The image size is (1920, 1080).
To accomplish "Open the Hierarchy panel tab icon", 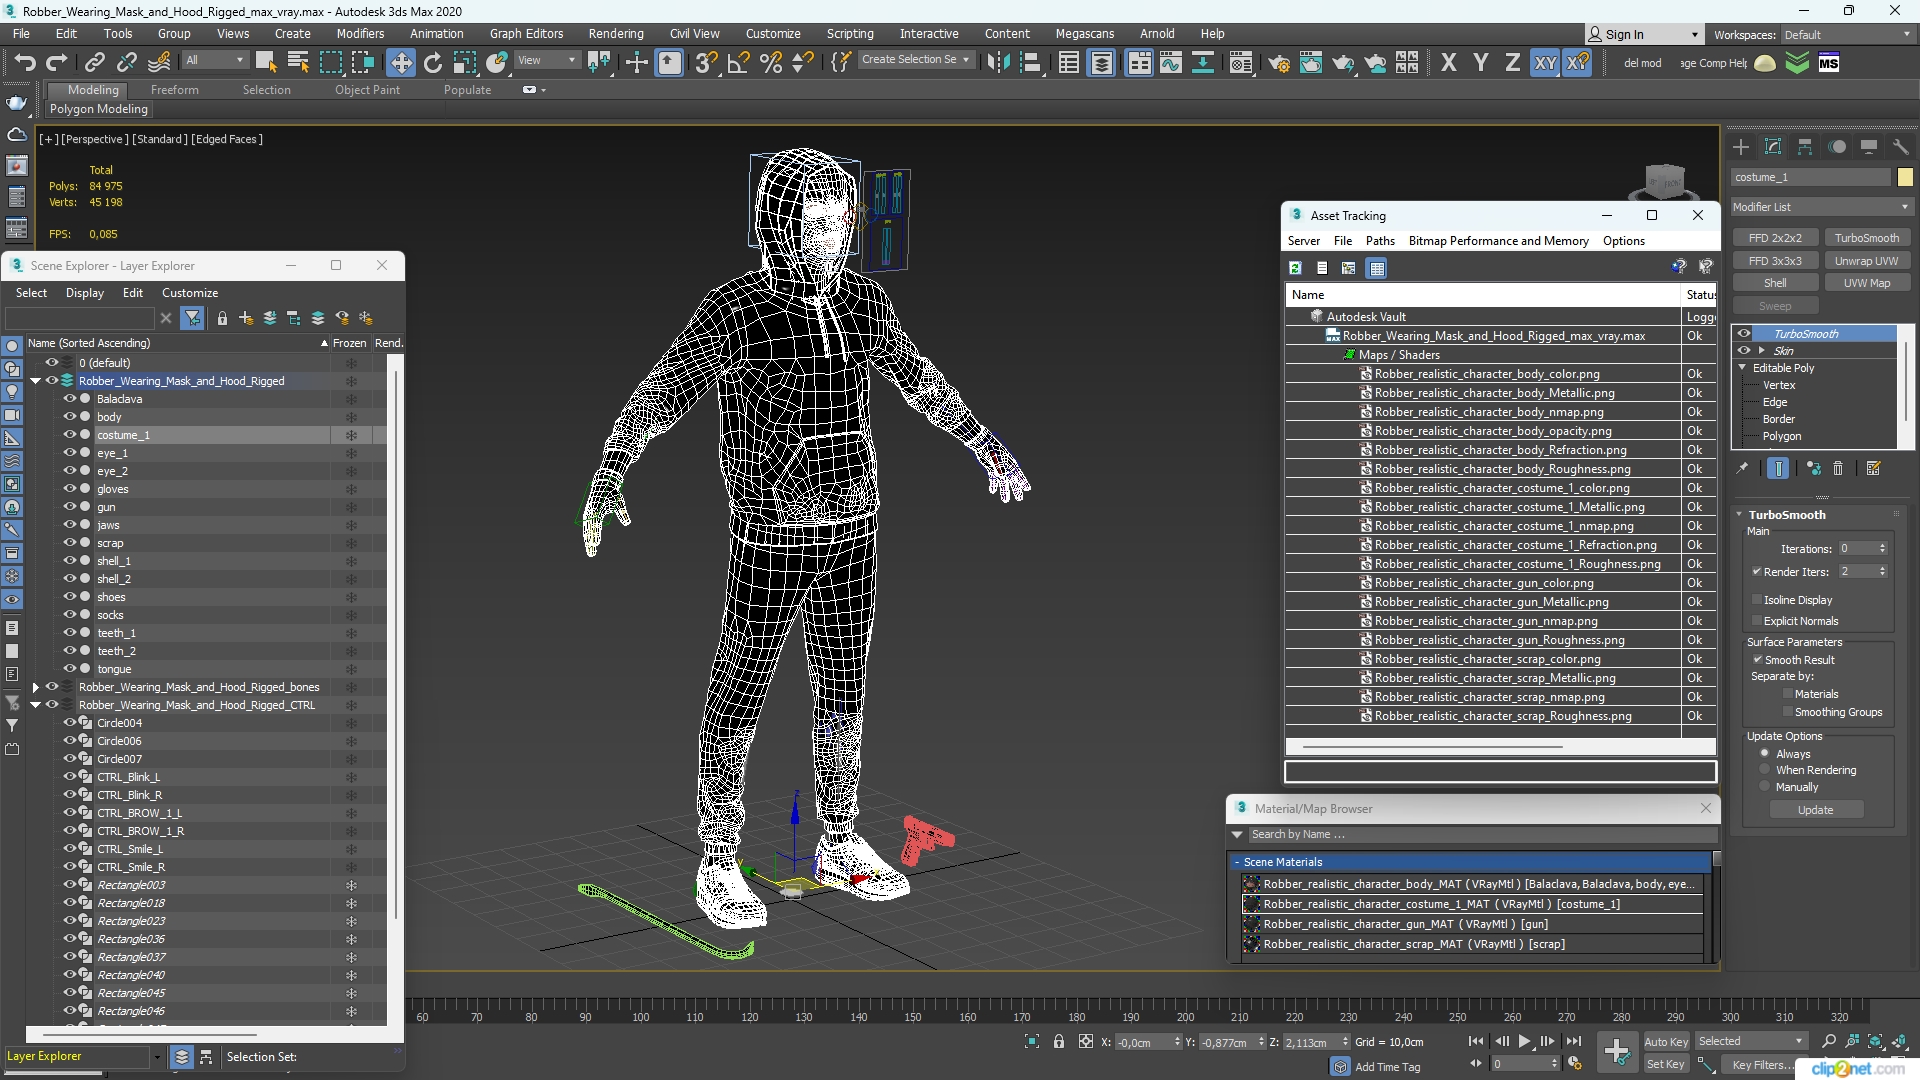I will [1805, 147].
